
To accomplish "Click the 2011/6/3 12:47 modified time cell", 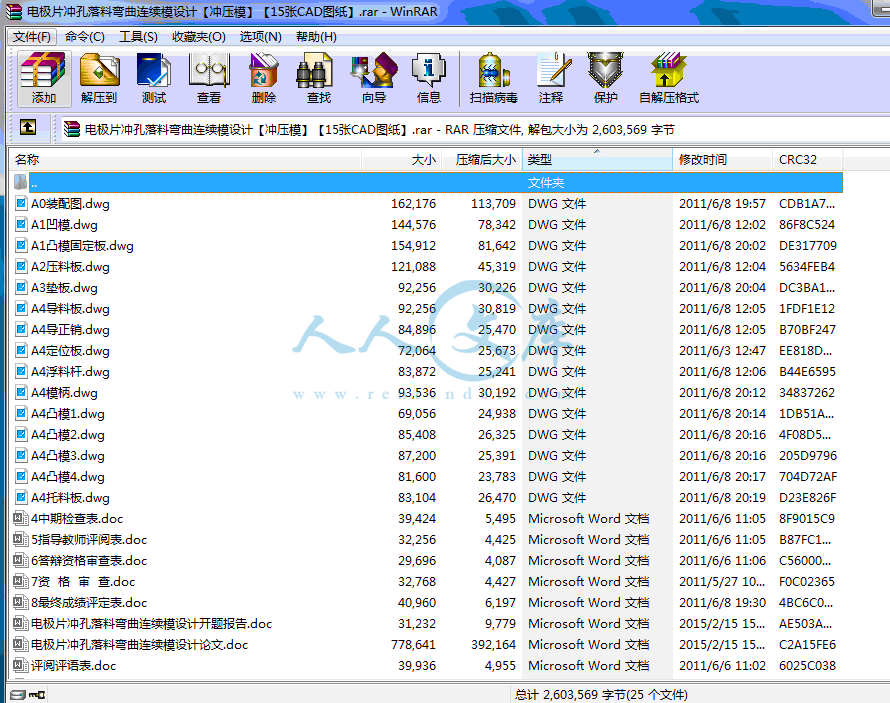I will [722, 351].
